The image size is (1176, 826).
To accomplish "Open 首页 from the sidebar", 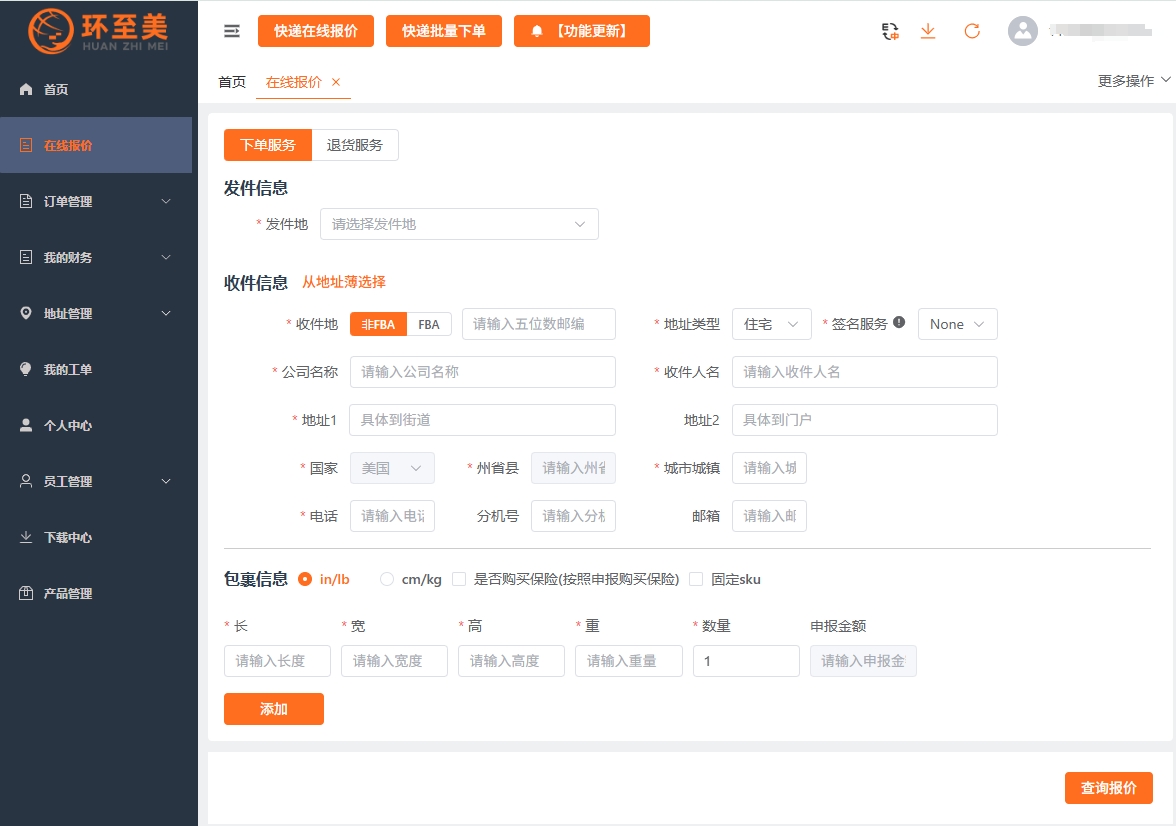I will [x=56, y=90].
